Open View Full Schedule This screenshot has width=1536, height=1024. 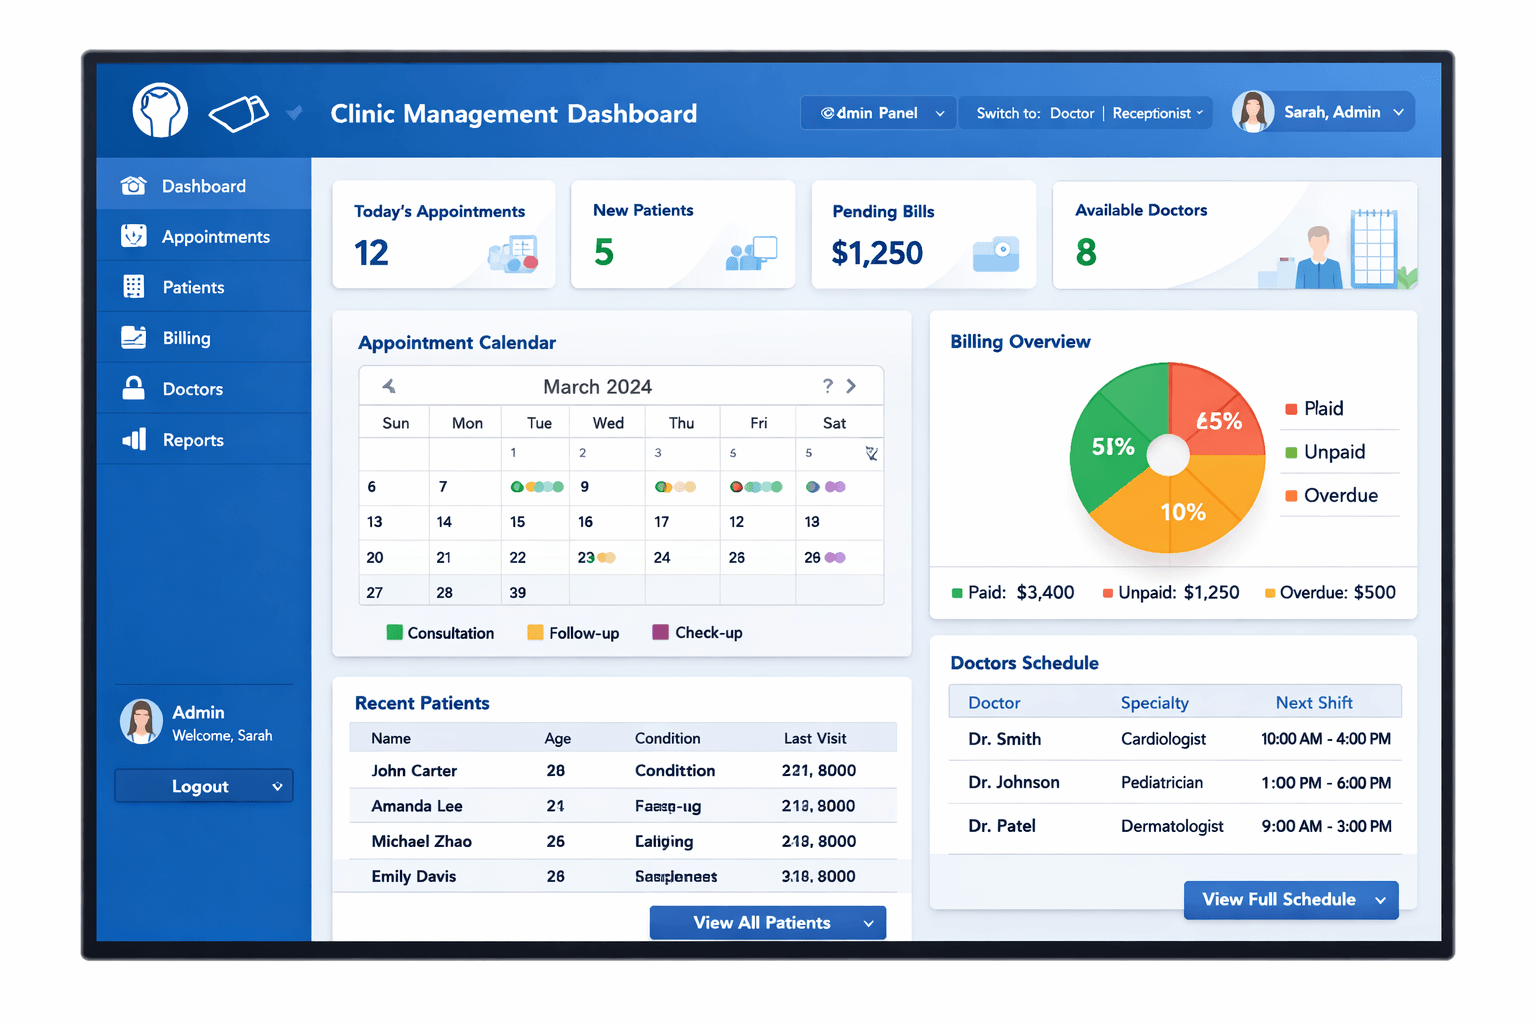click(1290, 899)
